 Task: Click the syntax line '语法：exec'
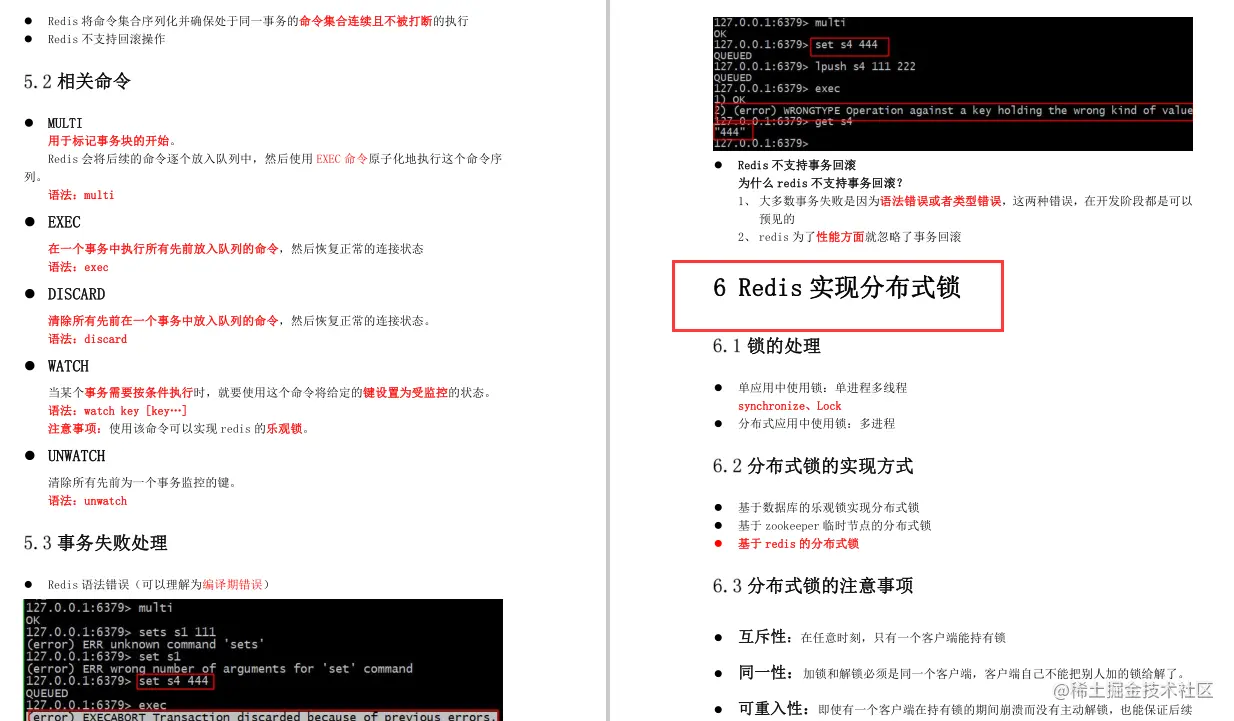(x=78, y=267)
